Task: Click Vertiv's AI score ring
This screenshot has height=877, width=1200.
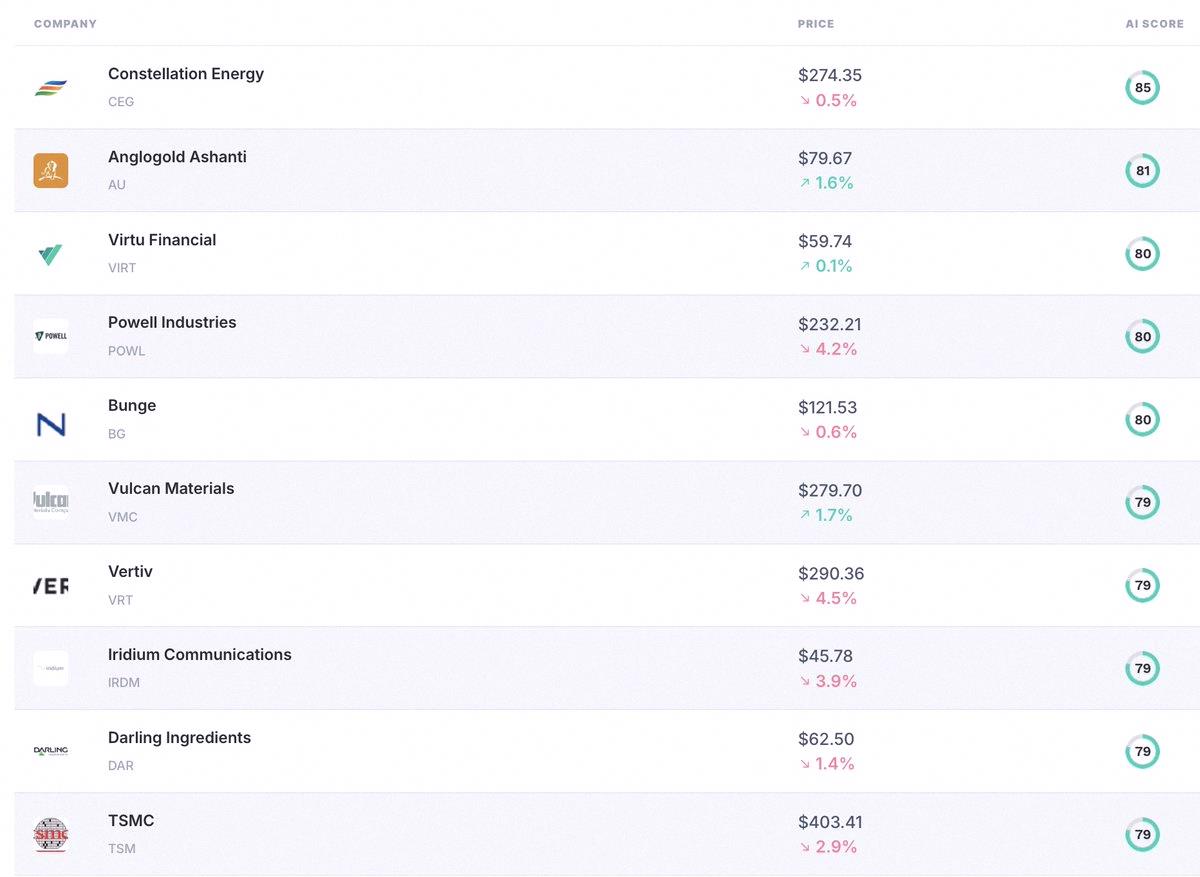Action: click(1143, 586)
